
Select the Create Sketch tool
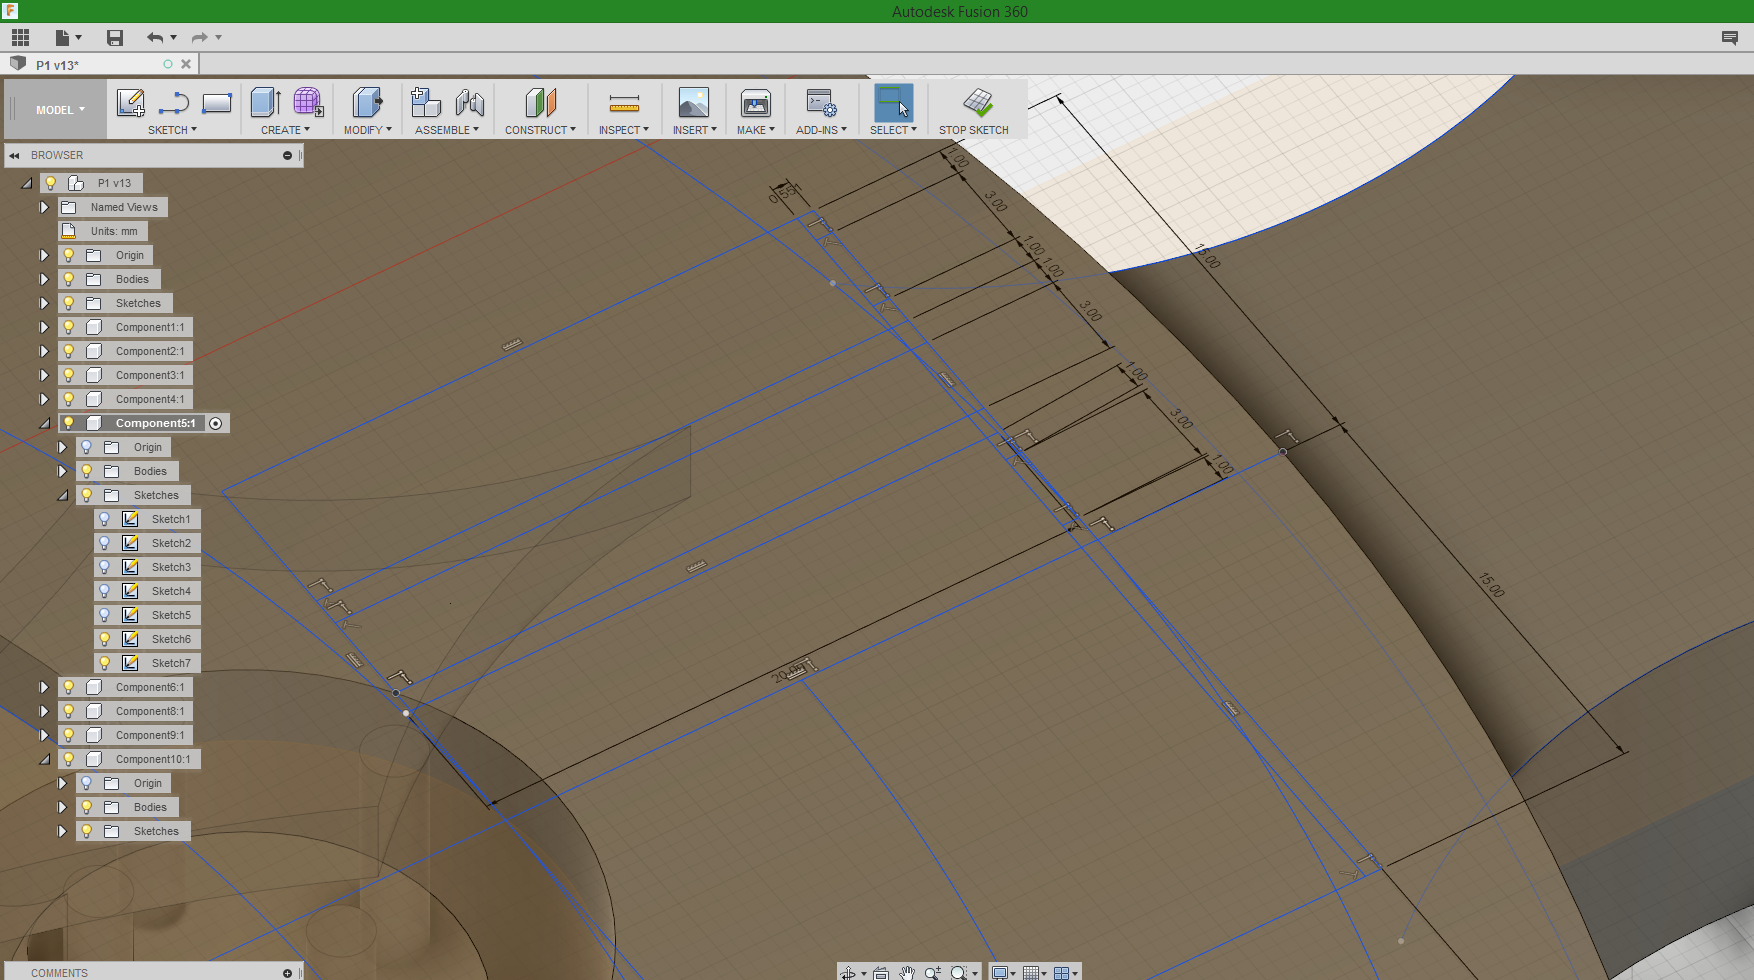(131, 103)
